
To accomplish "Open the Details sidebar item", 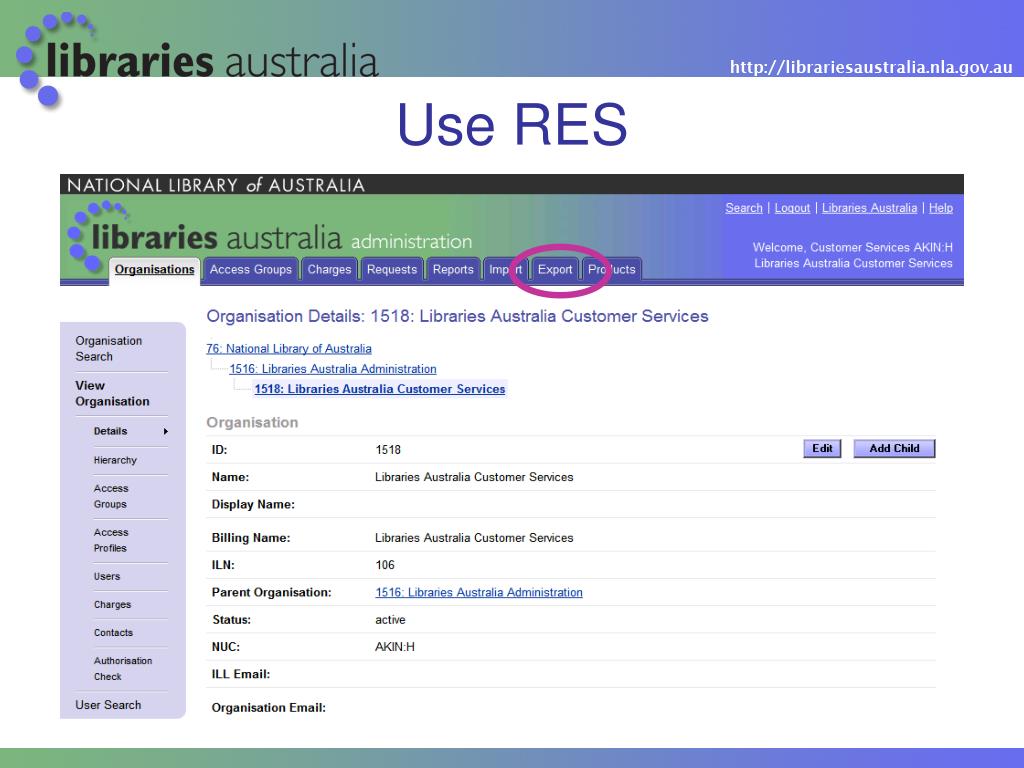I will point(110,431).
